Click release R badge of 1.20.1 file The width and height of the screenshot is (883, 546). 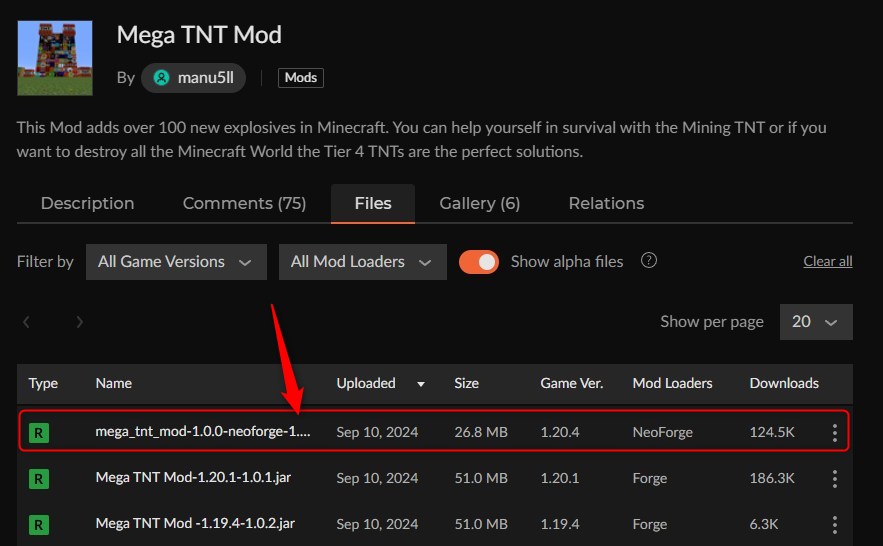tap(39, 479)
